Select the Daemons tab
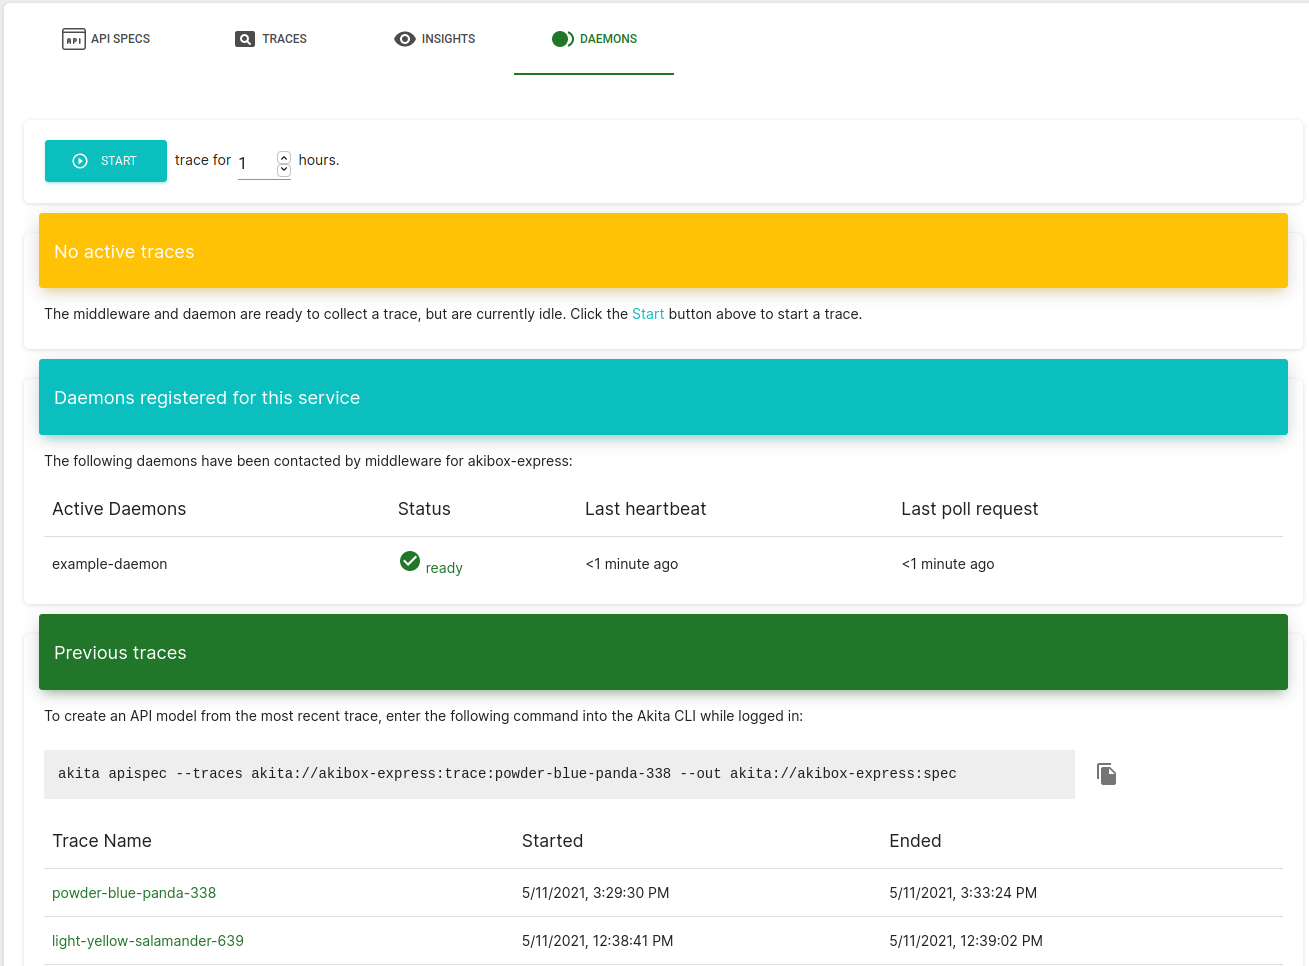This screenshot has width=1309, height=966. pos(594,39)
